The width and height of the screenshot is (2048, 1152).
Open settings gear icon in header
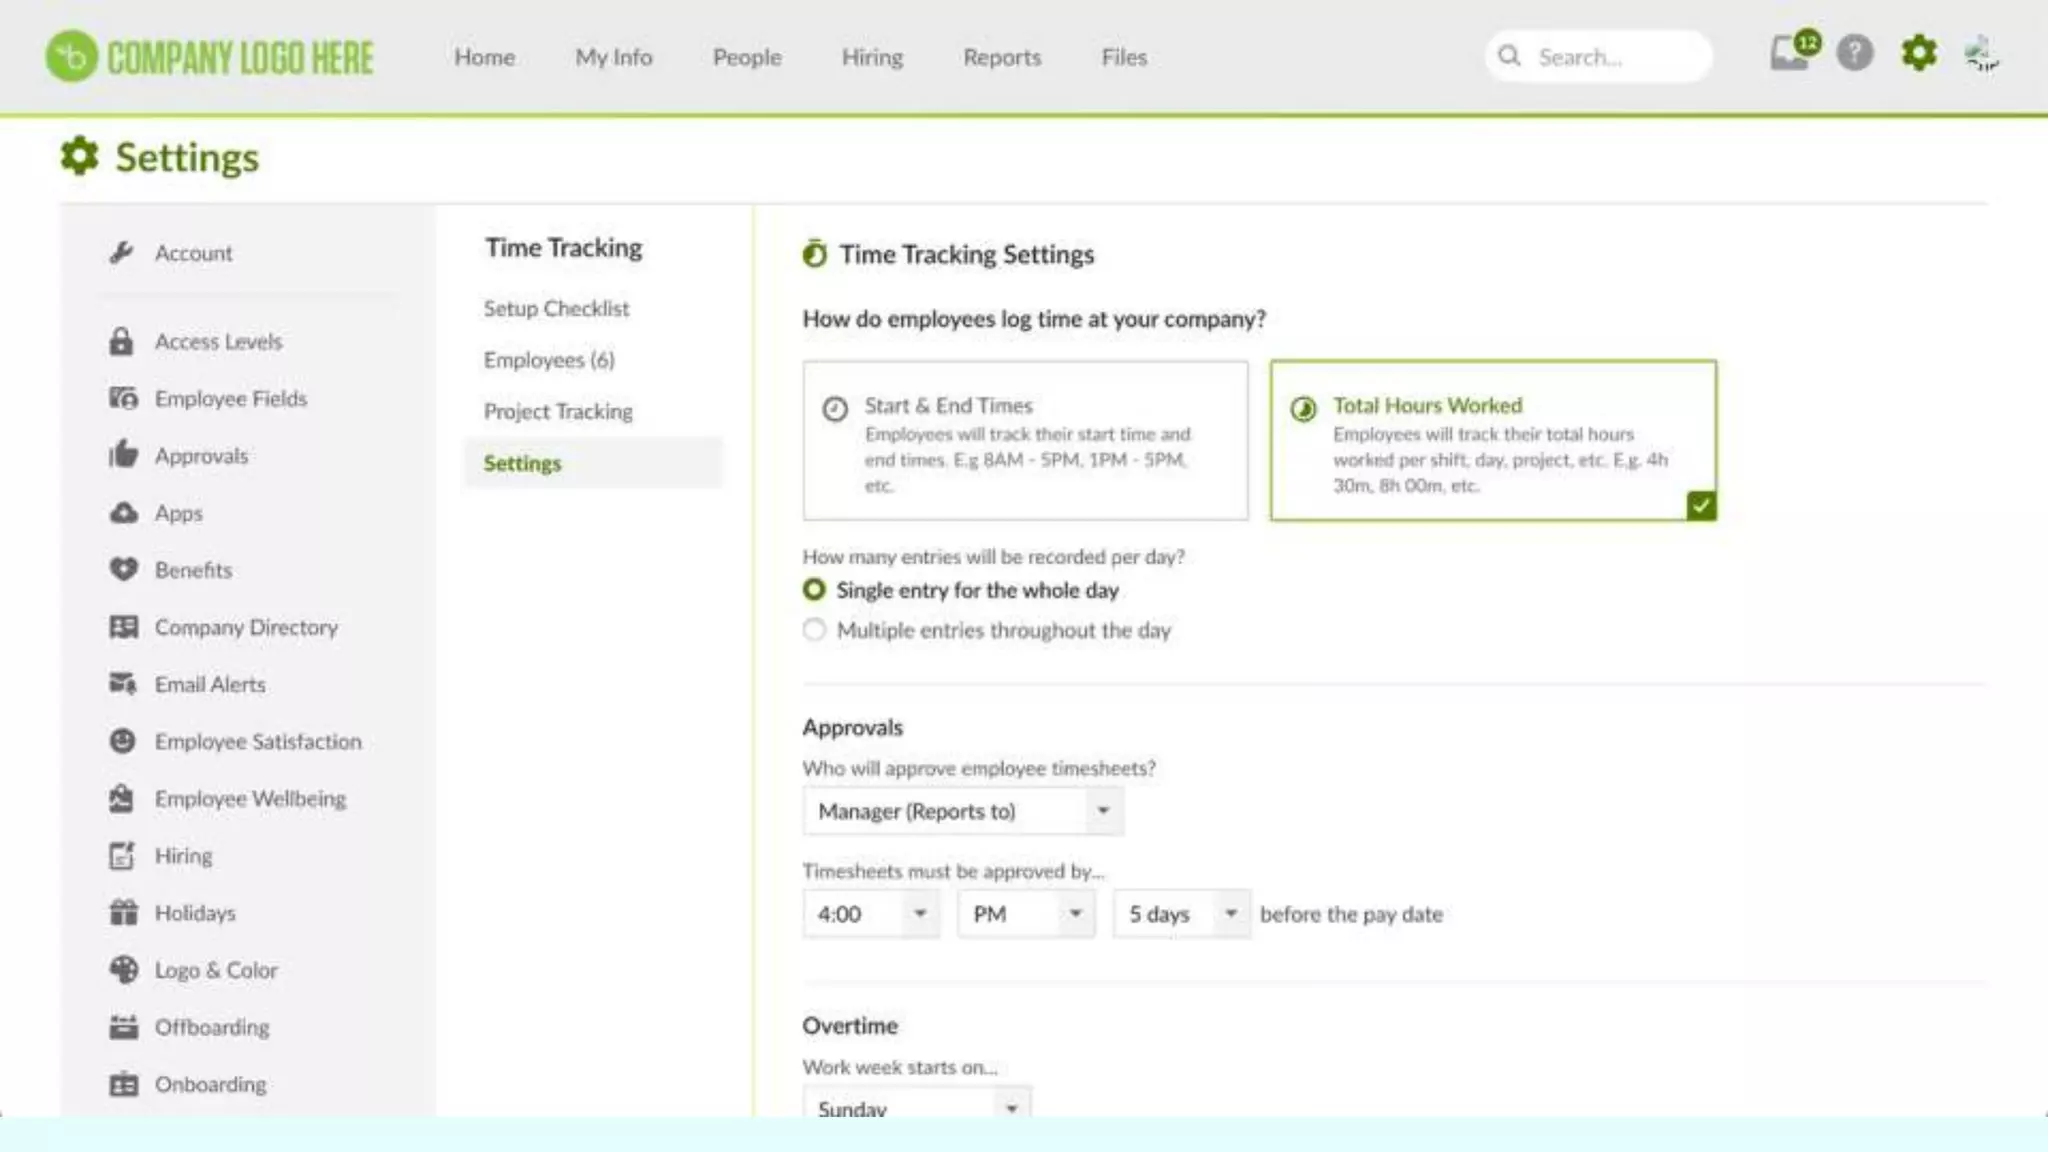(x=1918, y=54)
